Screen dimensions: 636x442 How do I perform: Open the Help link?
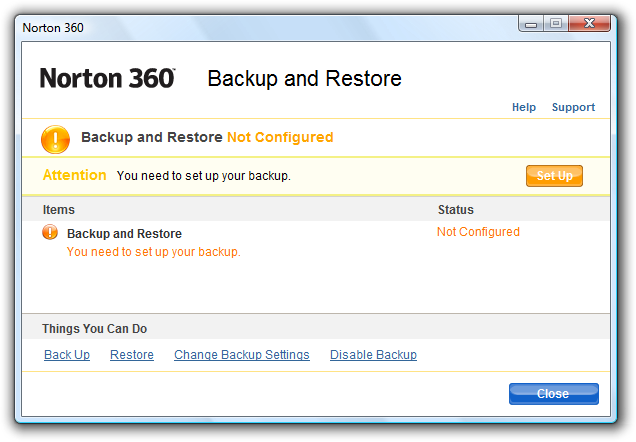(524, 107)
